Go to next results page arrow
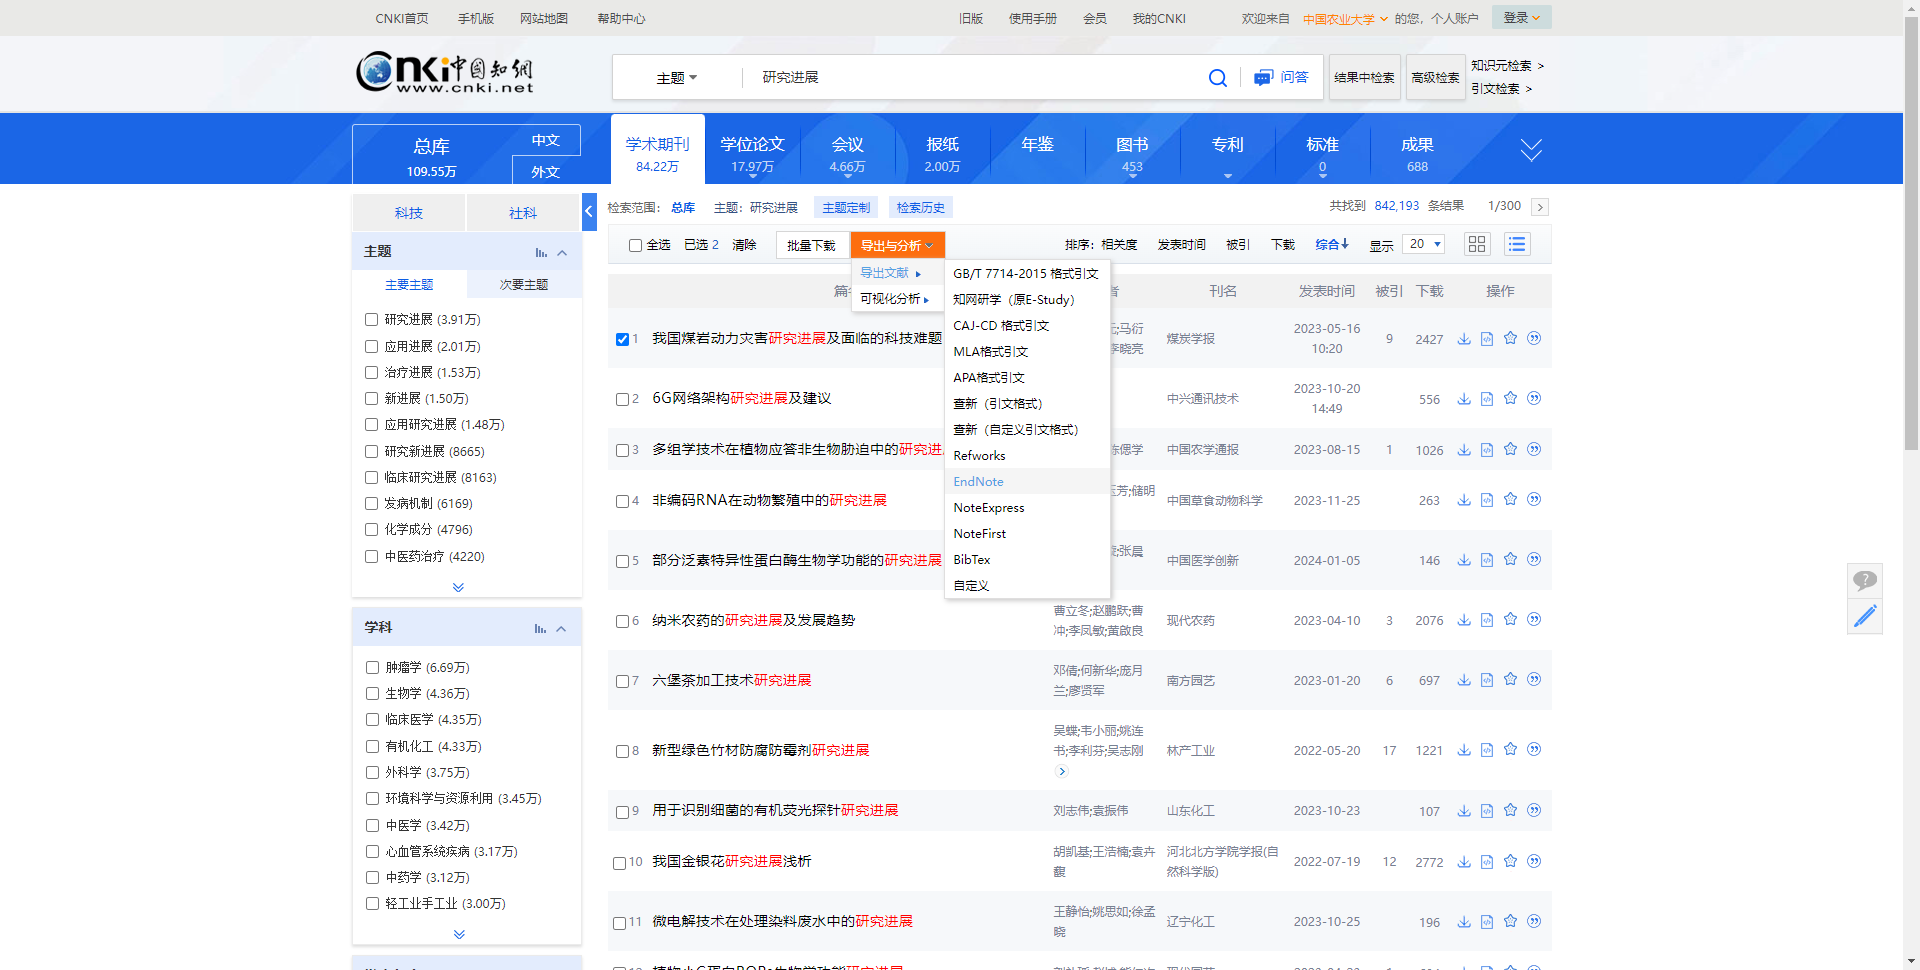Screen dimensions: 1920x970 click(1540, 207)
